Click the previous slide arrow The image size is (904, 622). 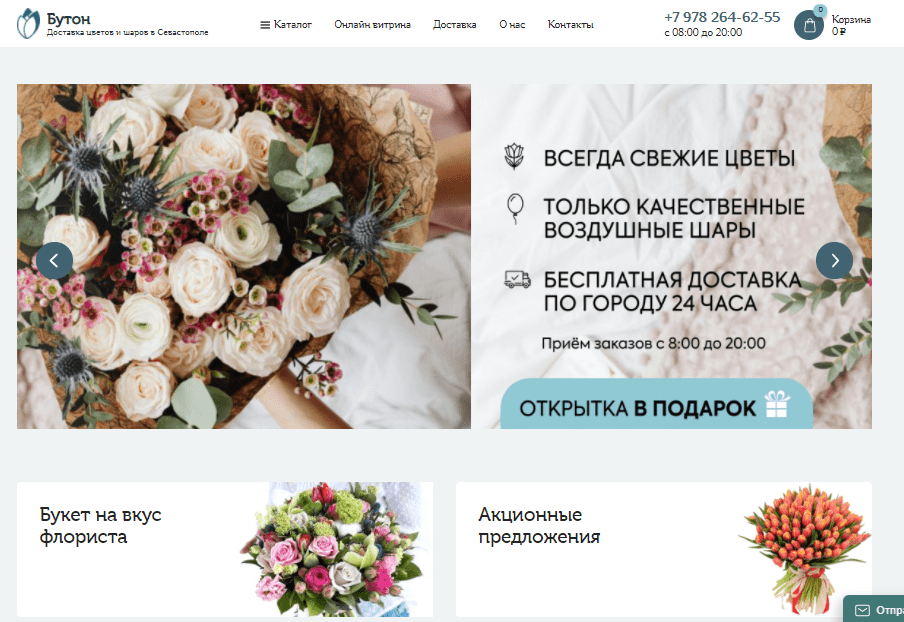pos(54,261)
